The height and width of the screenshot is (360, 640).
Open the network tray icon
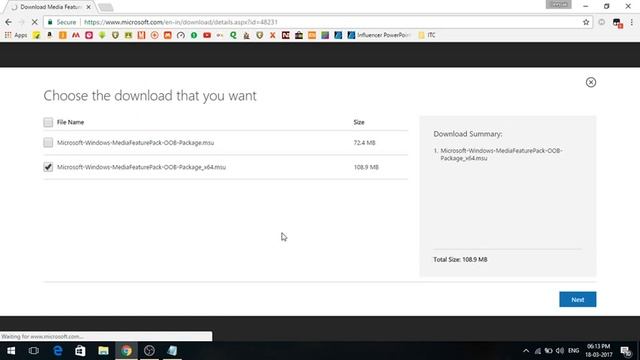coord(538,351)
